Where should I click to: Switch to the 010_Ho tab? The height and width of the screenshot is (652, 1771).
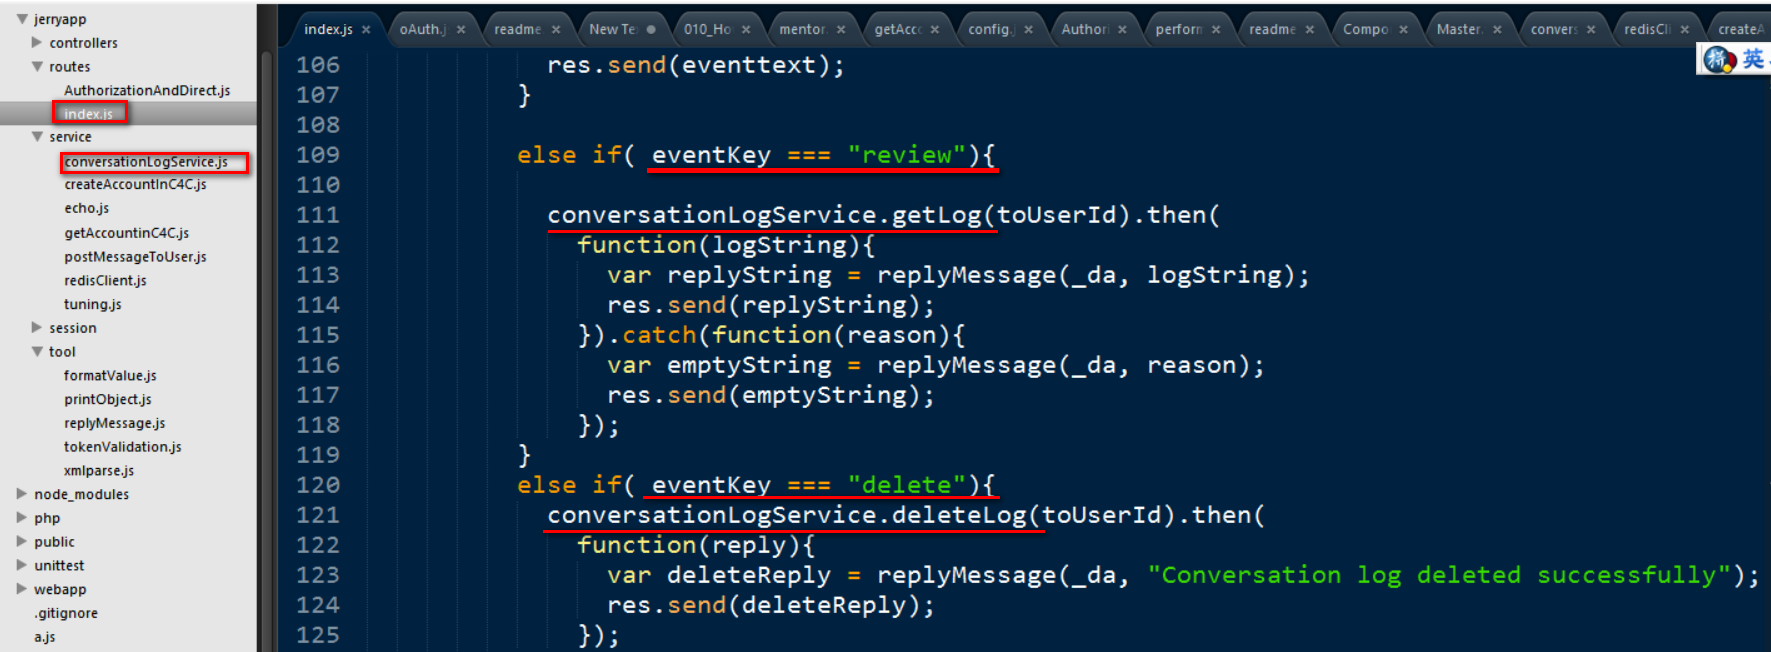708,30
